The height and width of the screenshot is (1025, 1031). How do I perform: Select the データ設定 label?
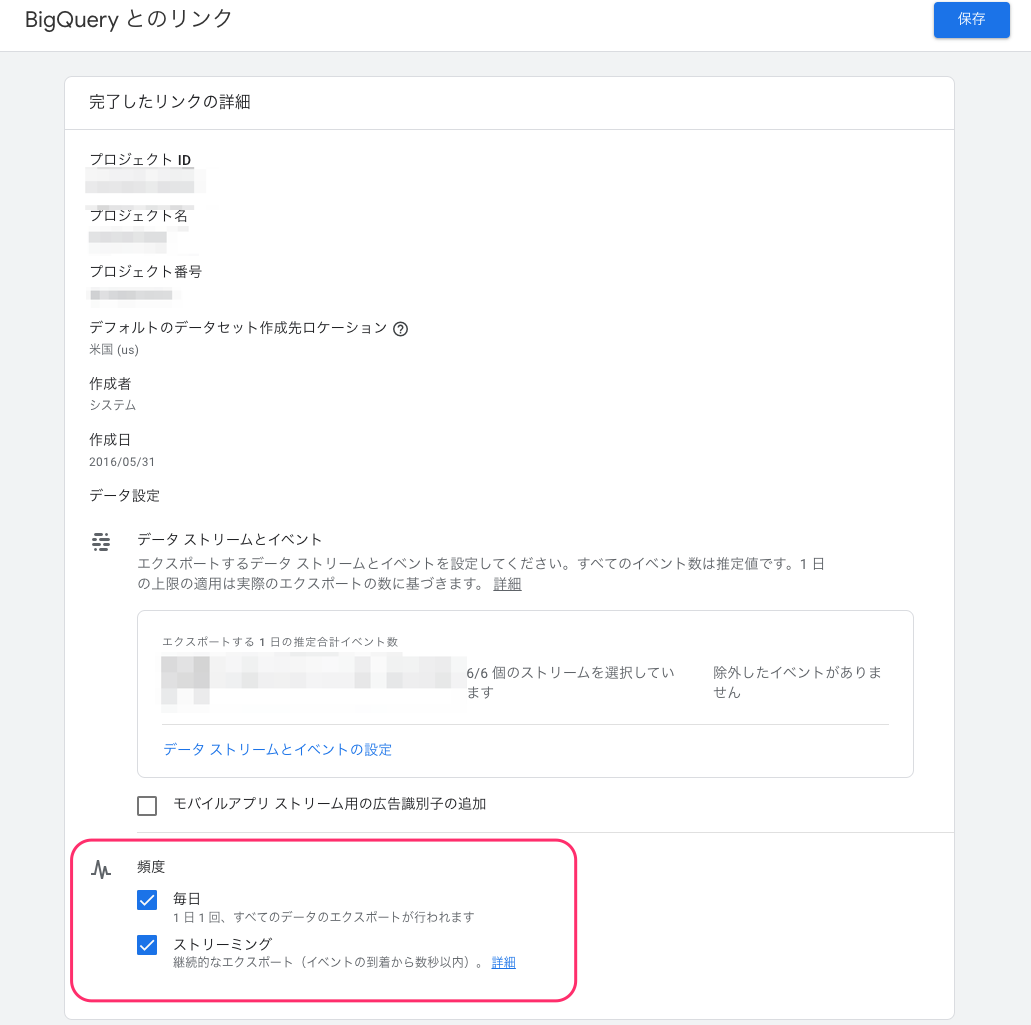pos(124,496)
